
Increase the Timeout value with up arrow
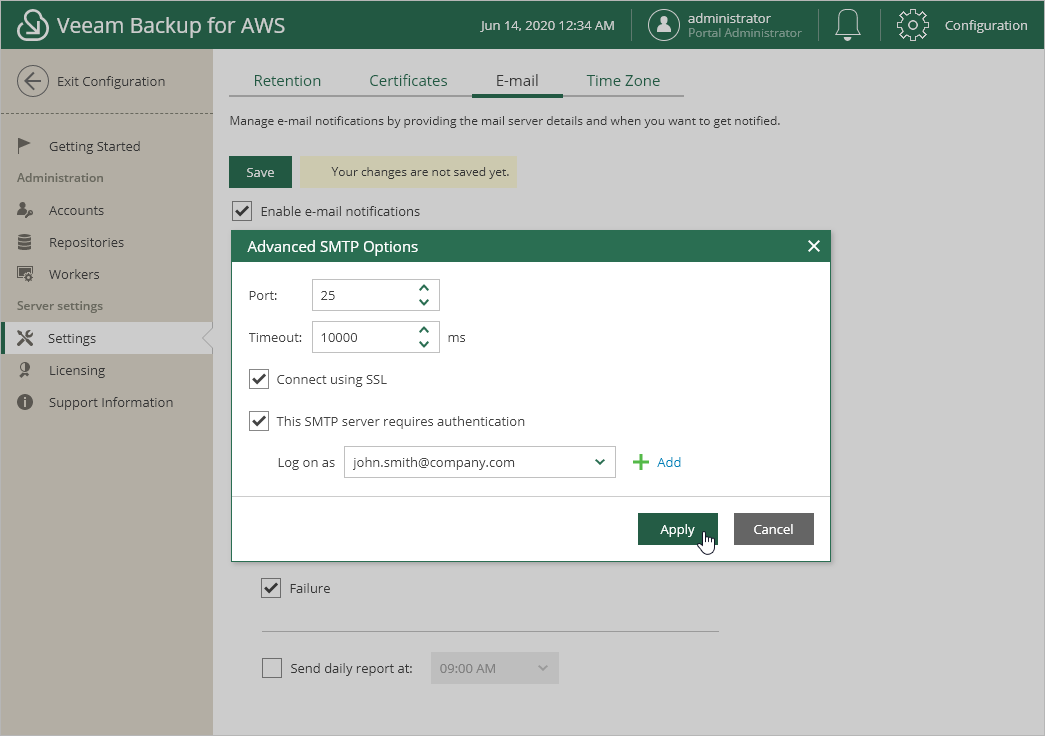click(424, 330)
